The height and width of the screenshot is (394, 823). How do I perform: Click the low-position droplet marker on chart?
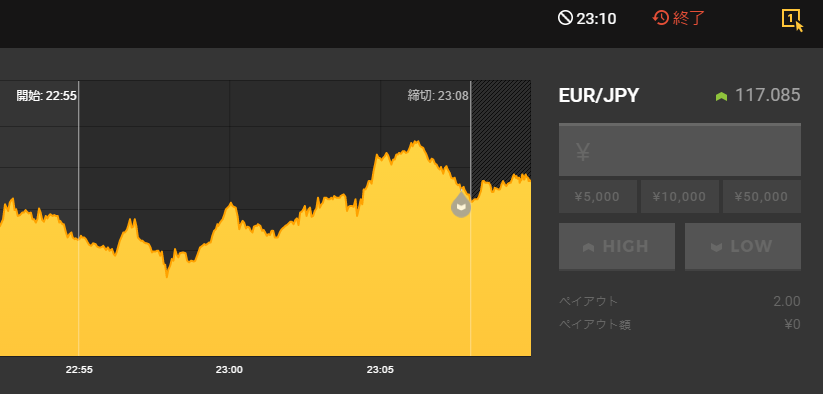coord(461,204)
